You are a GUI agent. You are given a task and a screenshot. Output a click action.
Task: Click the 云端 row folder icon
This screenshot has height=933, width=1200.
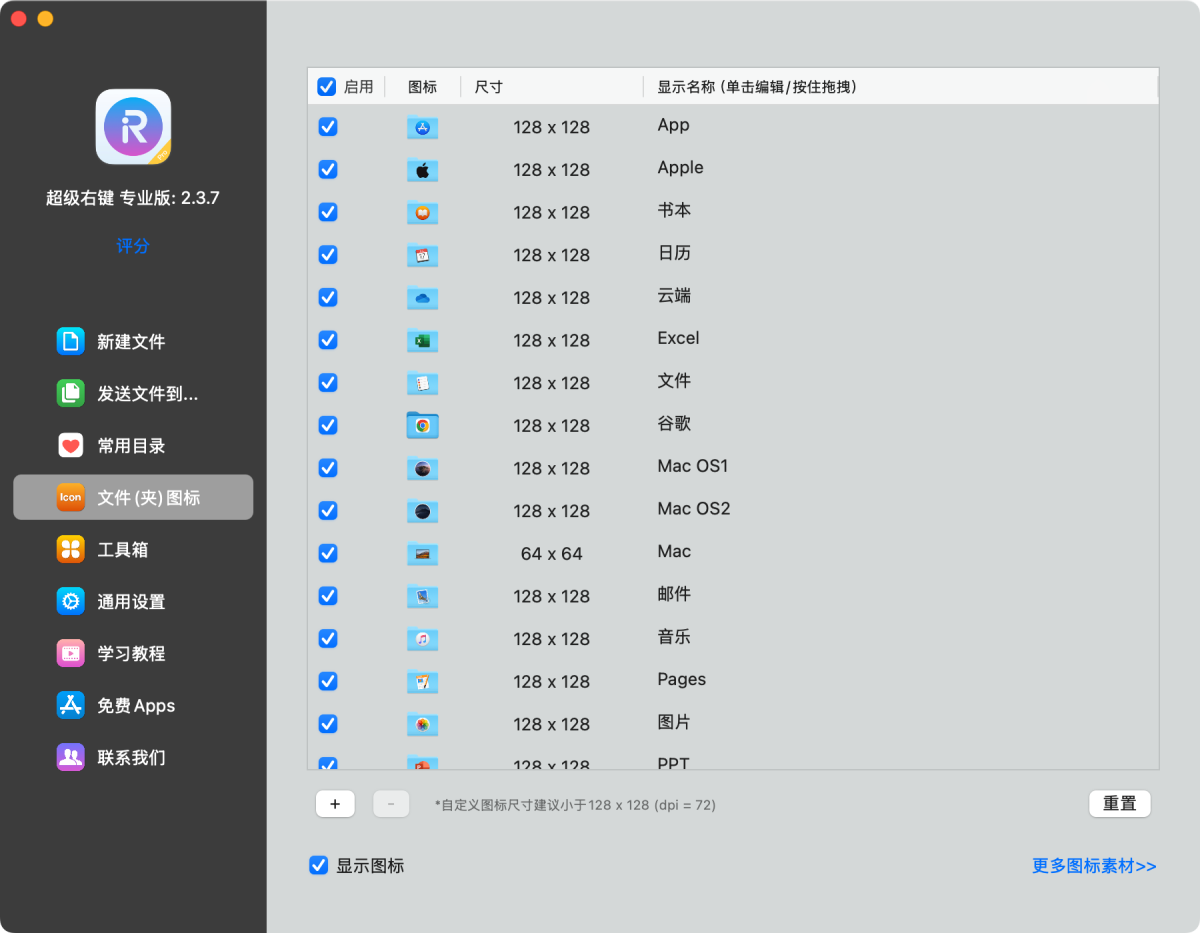[423, 298]
